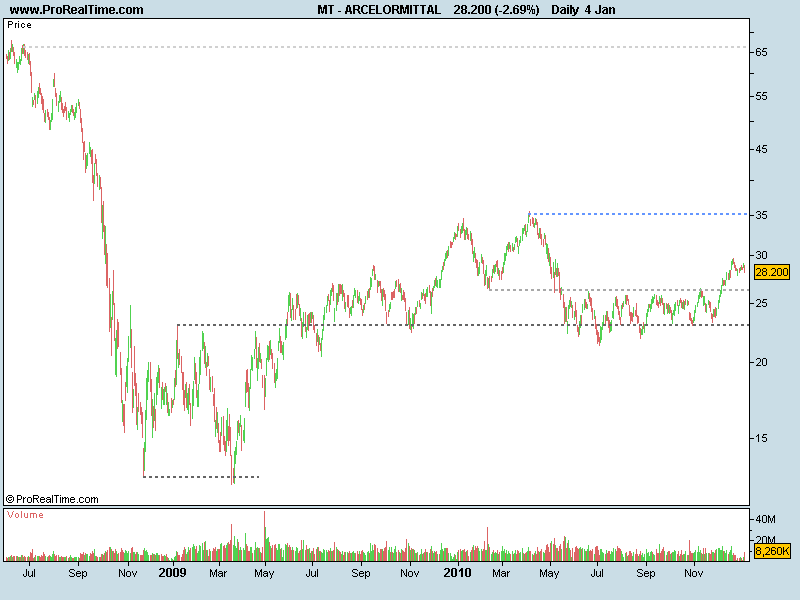This screenshot has width=800, height=600.
Task: Click the 2009 year label on time axis
Action: (172, 572)
